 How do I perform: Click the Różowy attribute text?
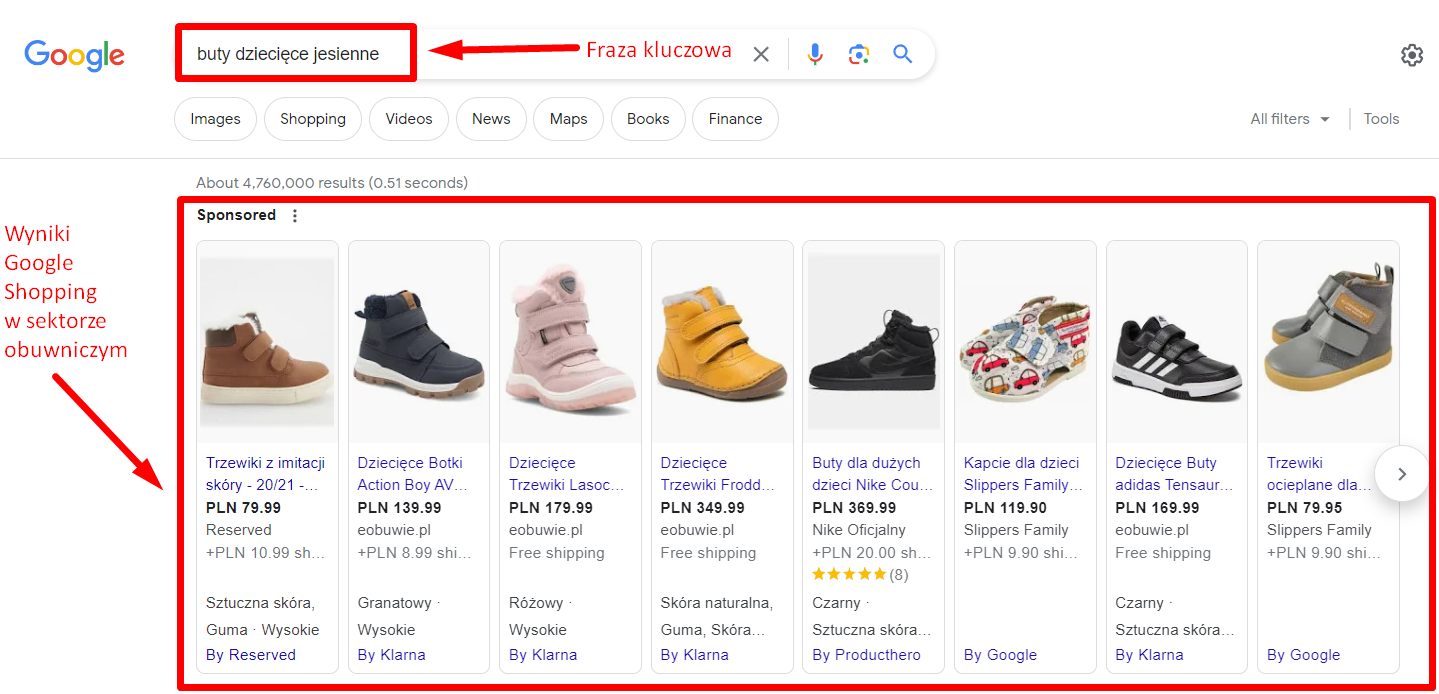535,603
